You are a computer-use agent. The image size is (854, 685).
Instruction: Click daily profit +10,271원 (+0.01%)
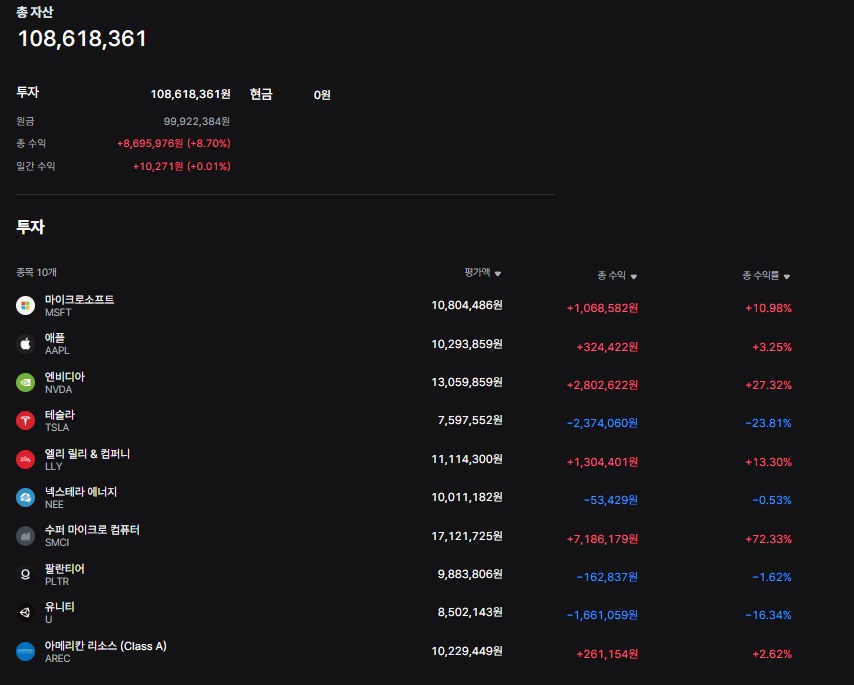181,166
